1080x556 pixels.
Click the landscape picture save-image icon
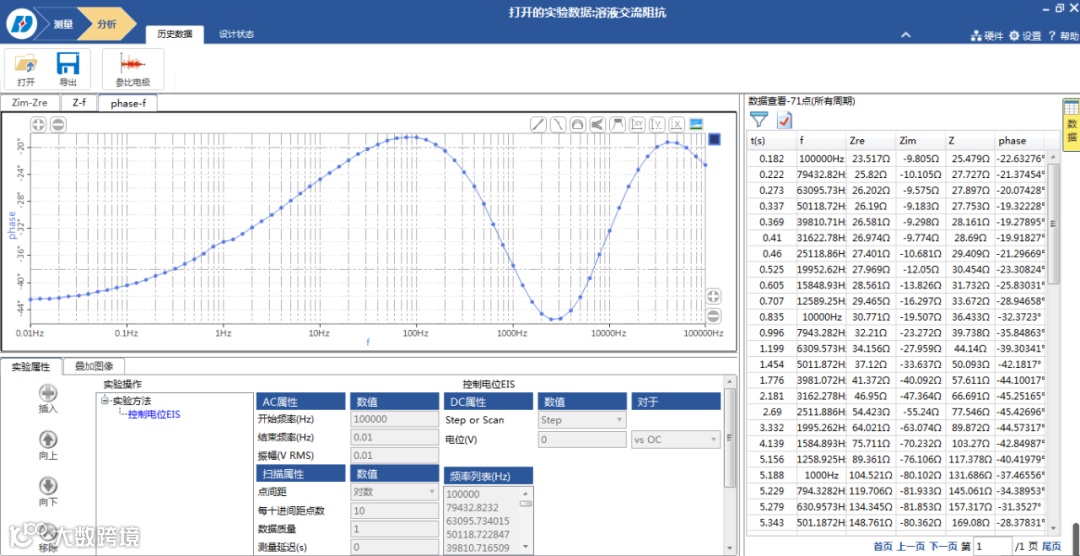pyautogui.click(x=696, y=124)
